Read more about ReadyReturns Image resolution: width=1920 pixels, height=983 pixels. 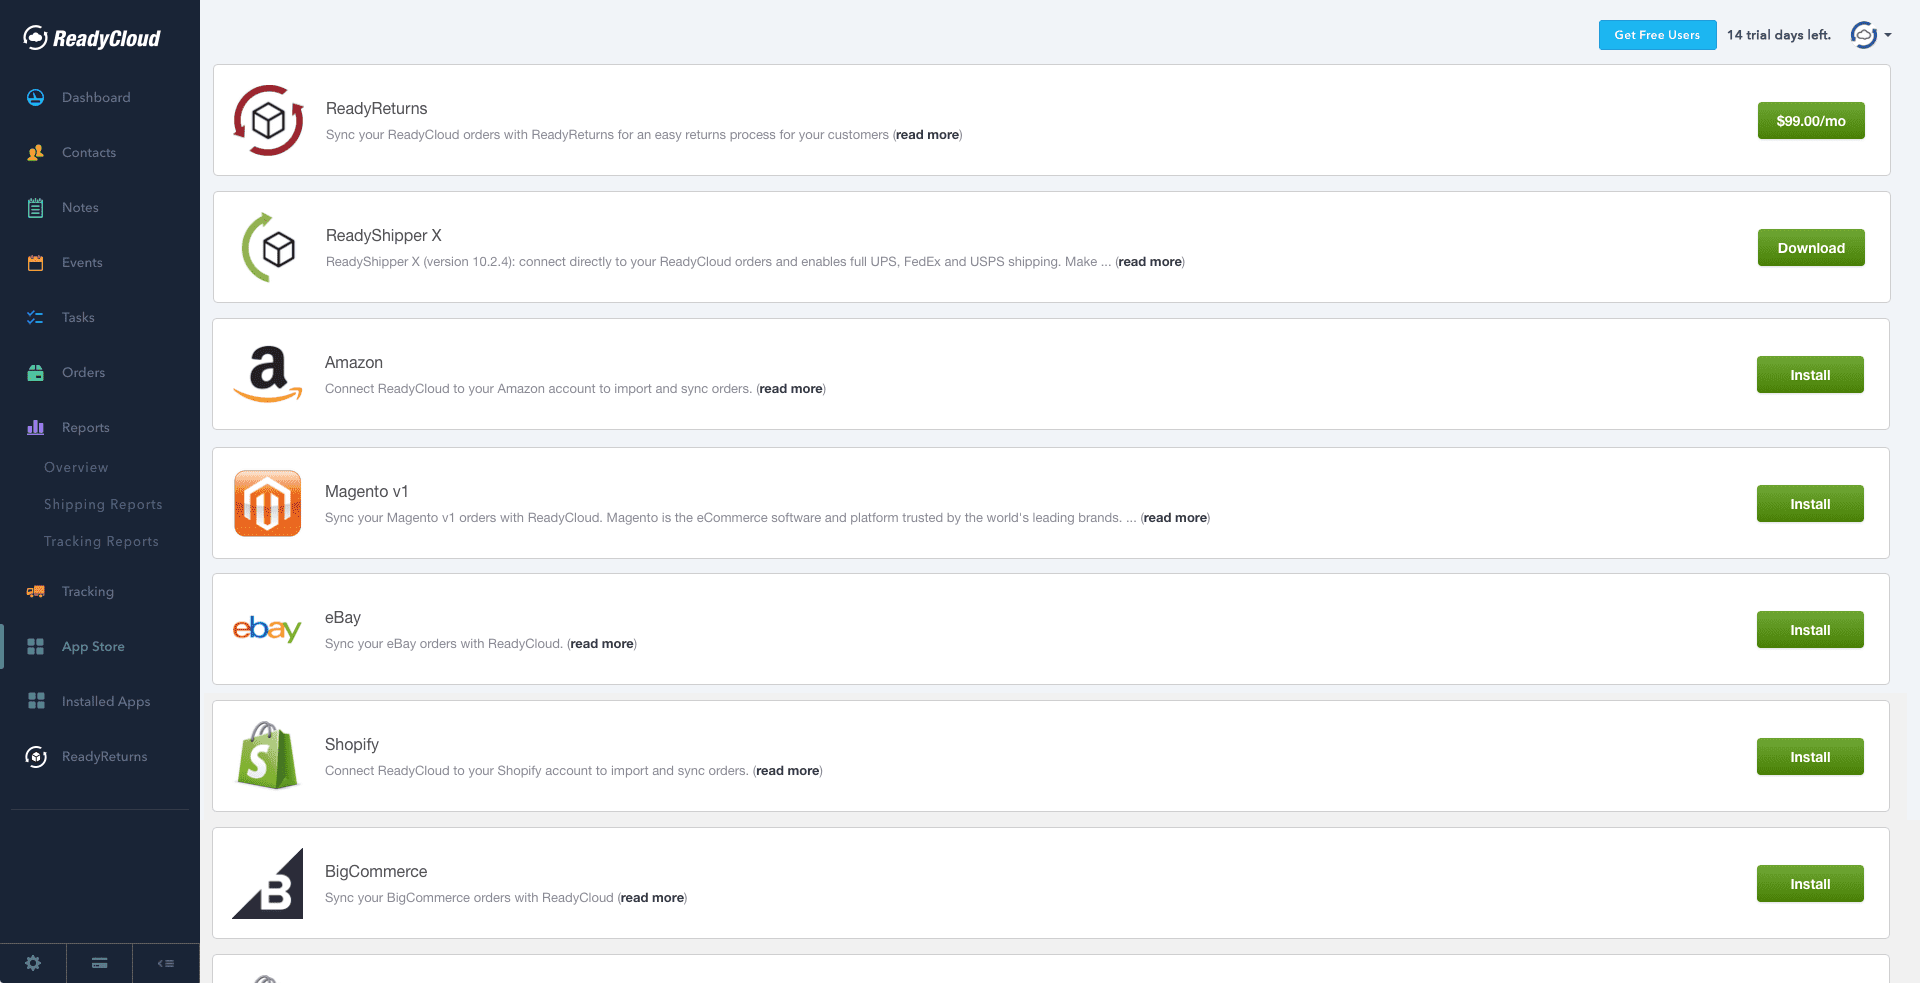927,135
